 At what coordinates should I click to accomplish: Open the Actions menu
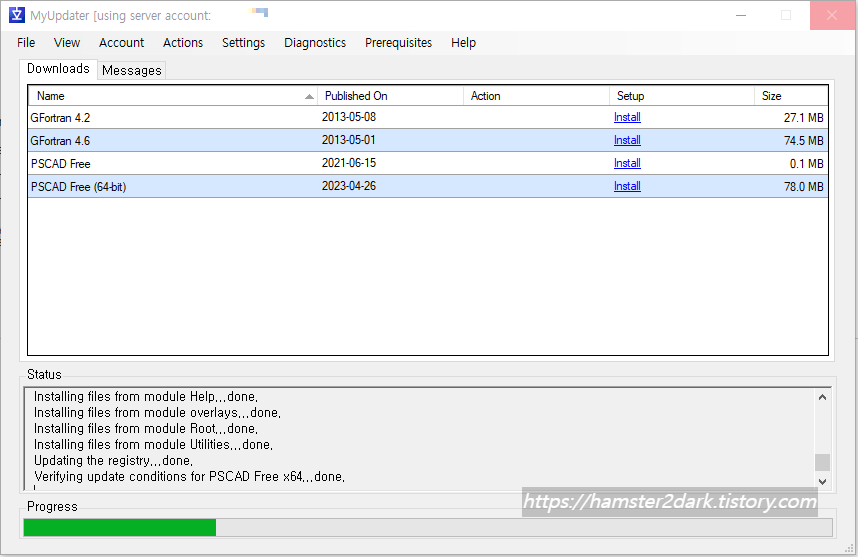click(x=183, y=43)
